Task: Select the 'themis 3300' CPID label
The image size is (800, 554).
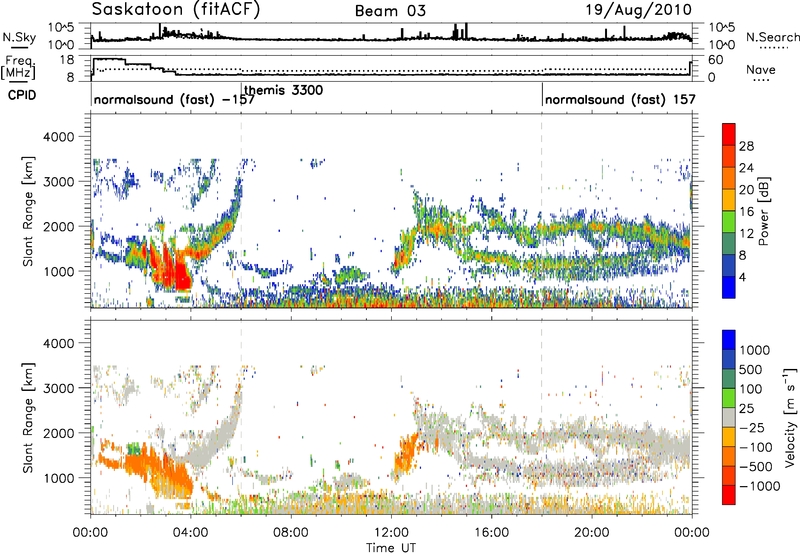Action: pyautogui.click(x=284, y=90)
